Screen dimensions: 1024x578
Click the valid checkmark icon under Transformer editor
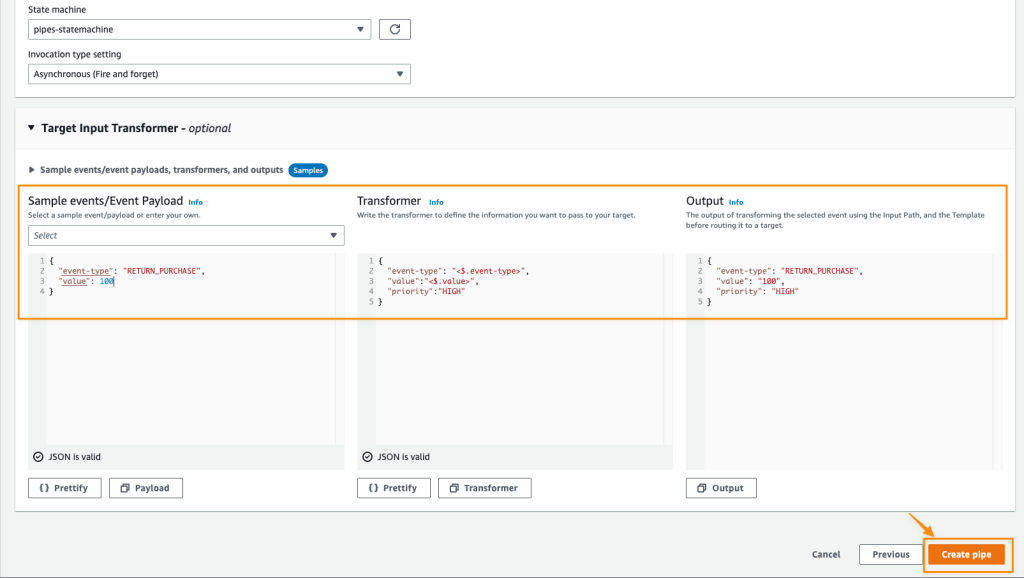pos(367,457)
